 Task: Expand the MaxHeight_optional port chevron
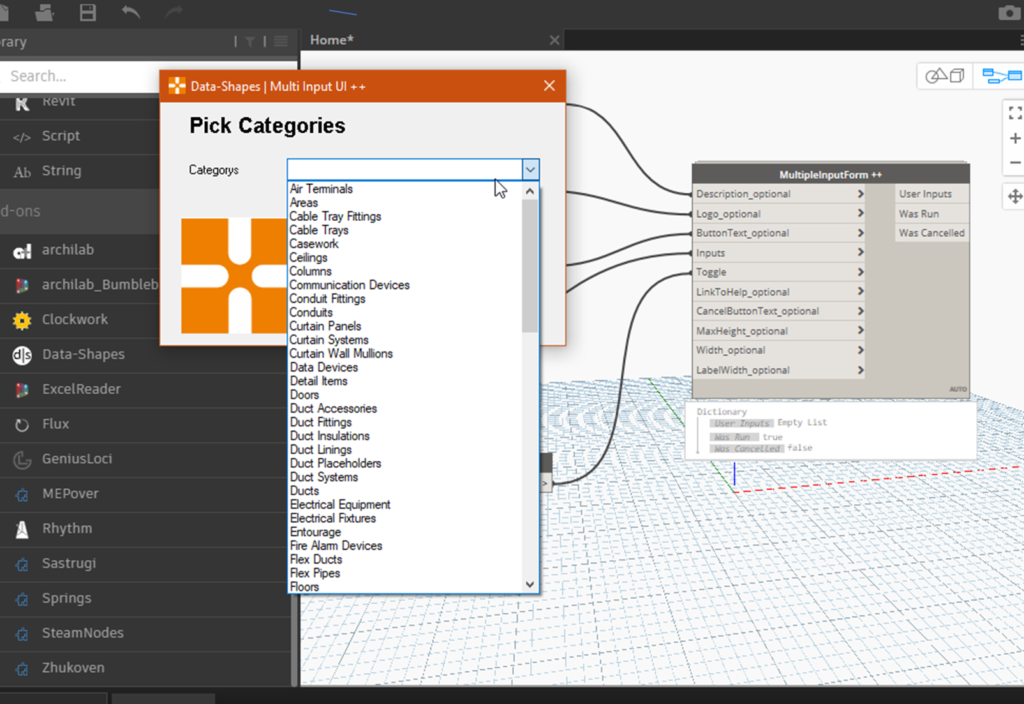(x=861, y=331)
